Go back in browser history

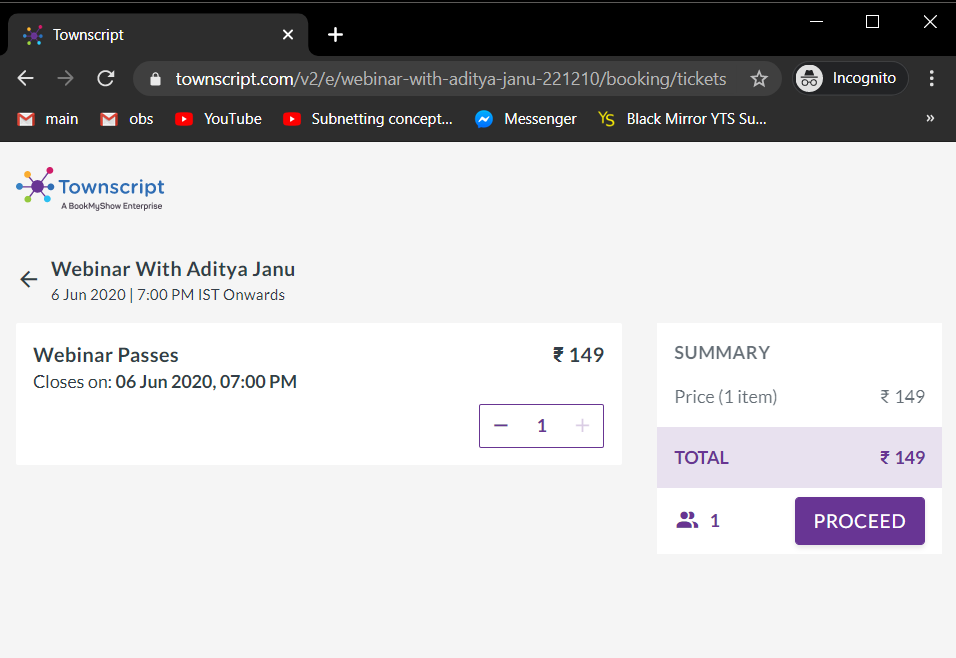(26, 79)
